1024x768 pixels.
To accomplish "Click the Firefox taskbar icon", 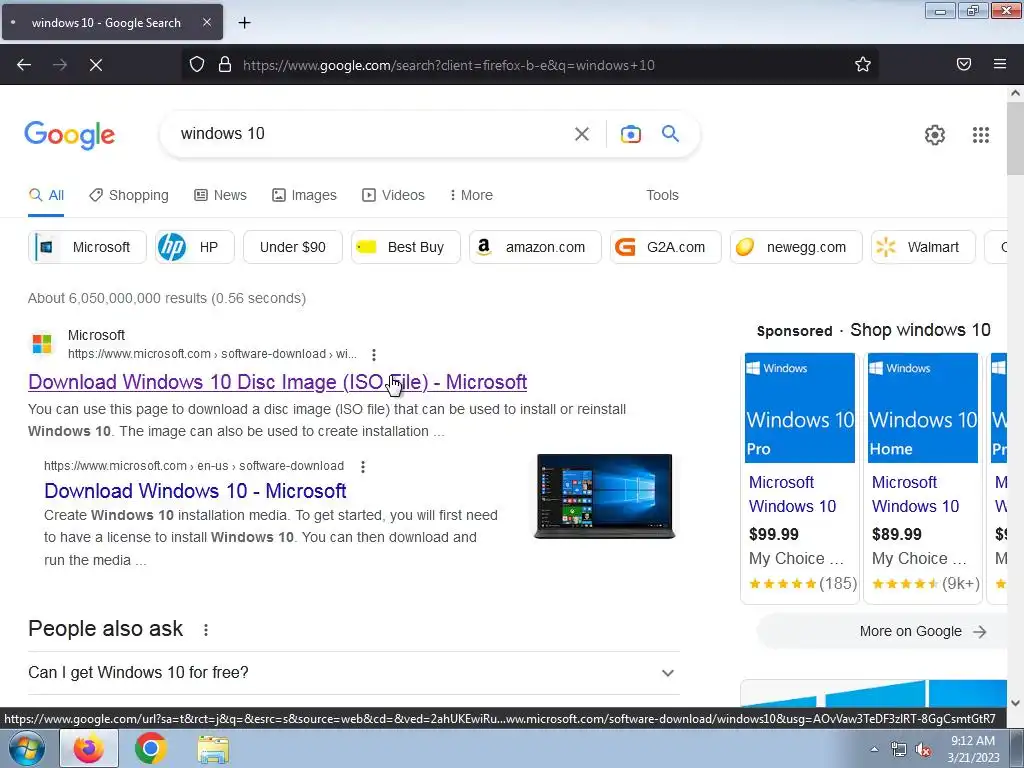I will point(89,748).
